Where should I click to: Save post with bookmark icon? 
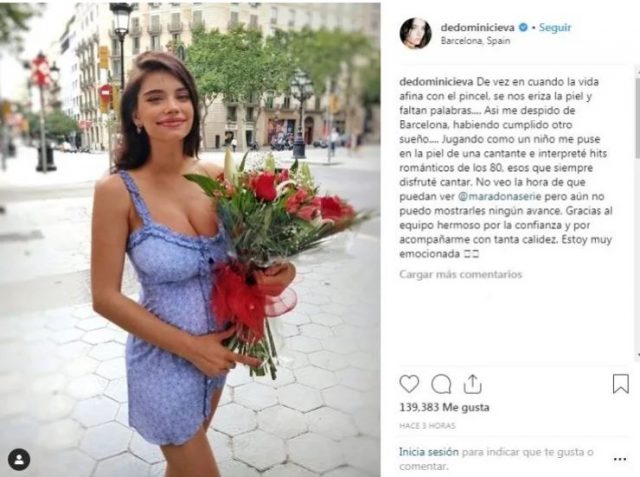620,384
